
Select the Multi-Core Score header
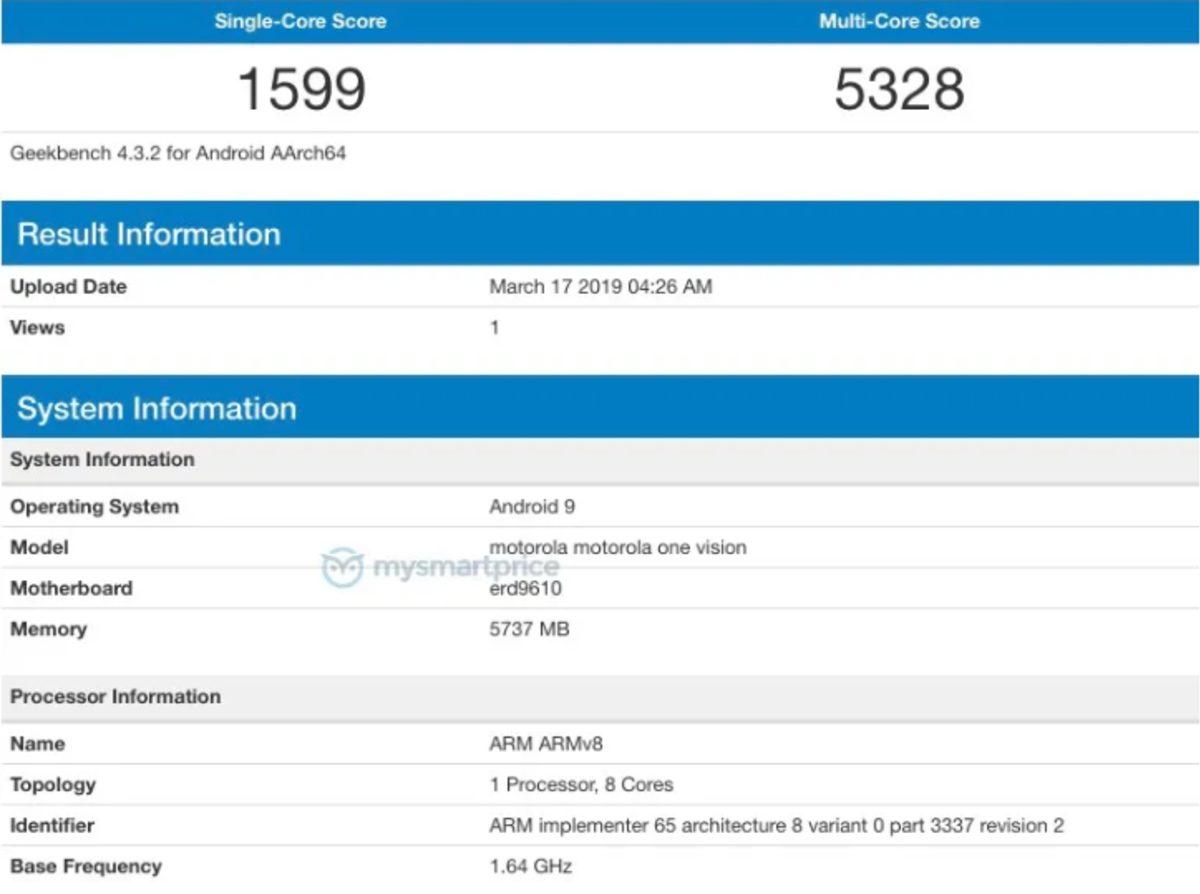pos(898,21)
